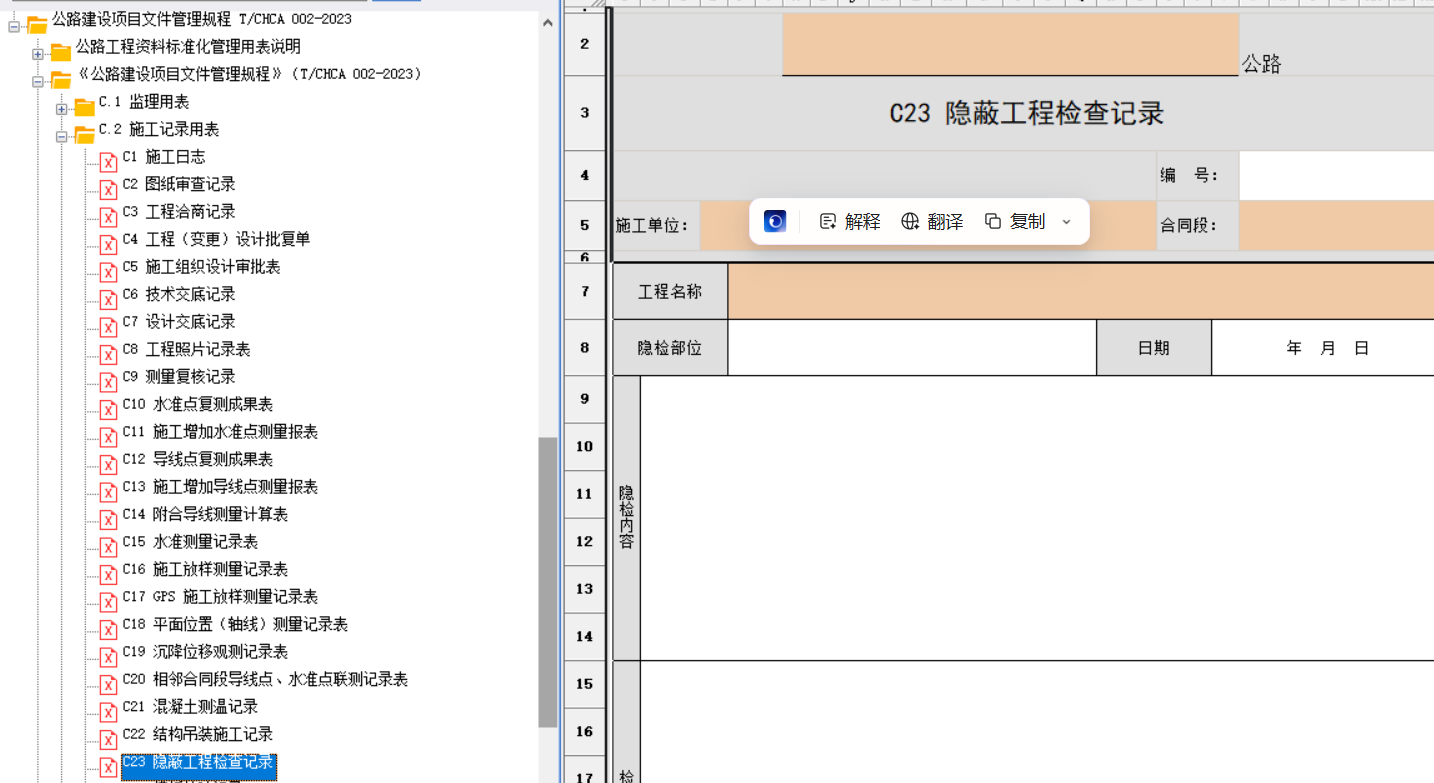Expand the 公路工程资料标准化管理用表说明 node

38,54
